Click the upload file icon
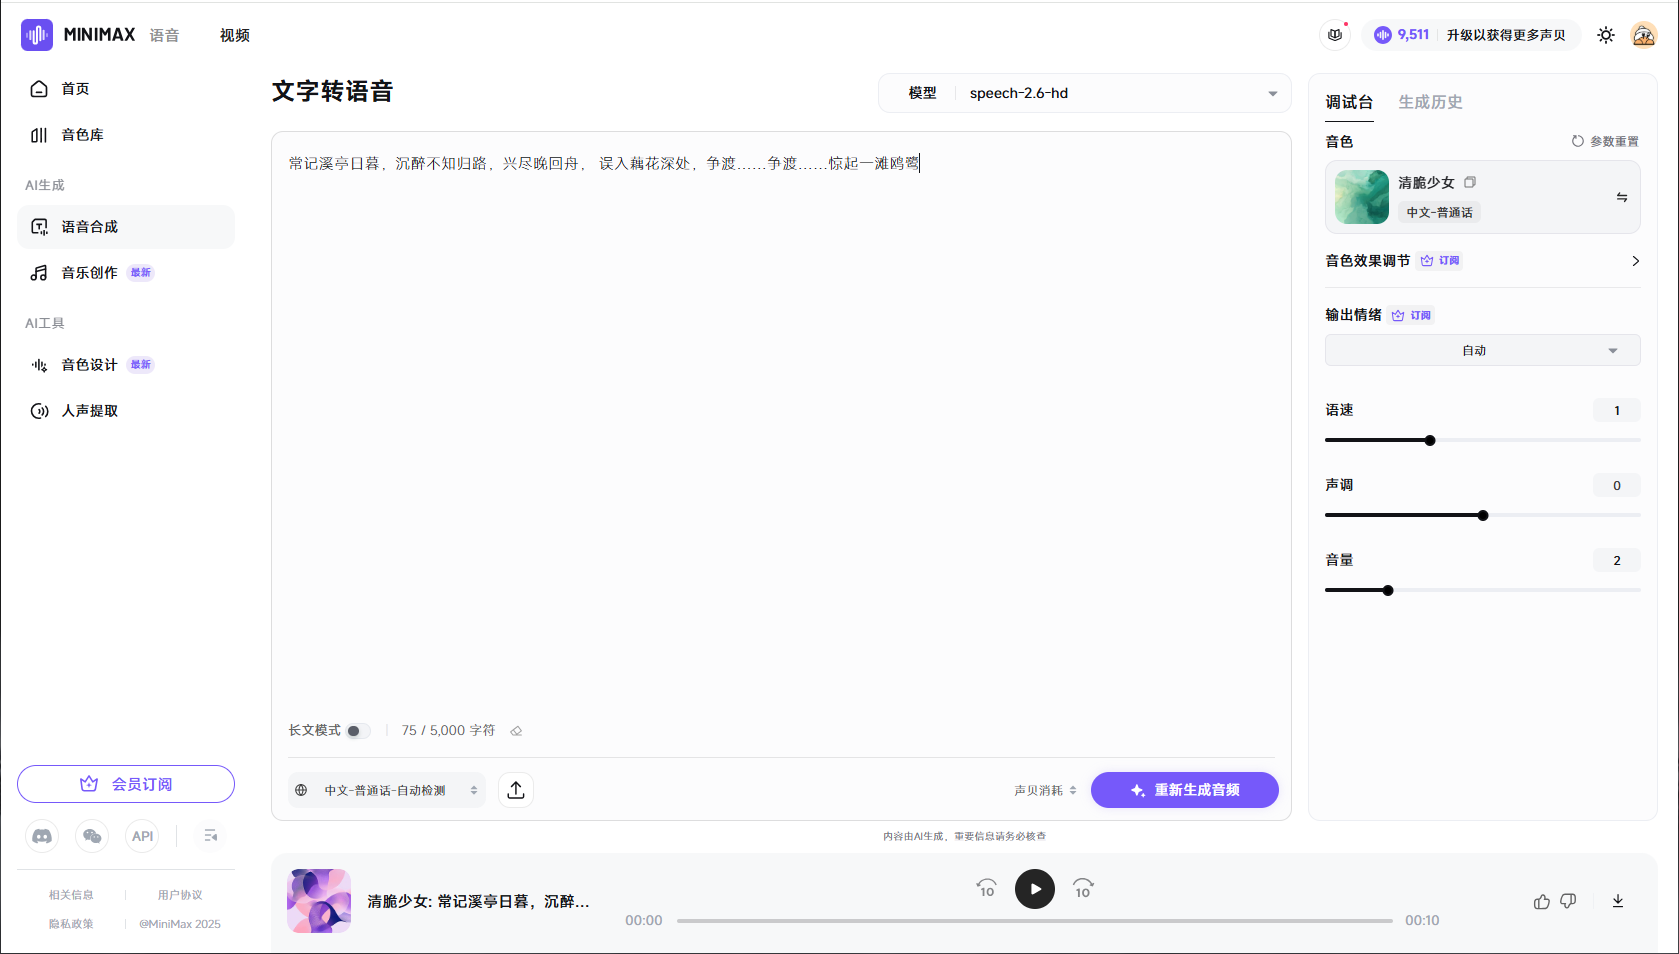The height and width of the screenshot is (954, 1679). [x=516, y=790]
